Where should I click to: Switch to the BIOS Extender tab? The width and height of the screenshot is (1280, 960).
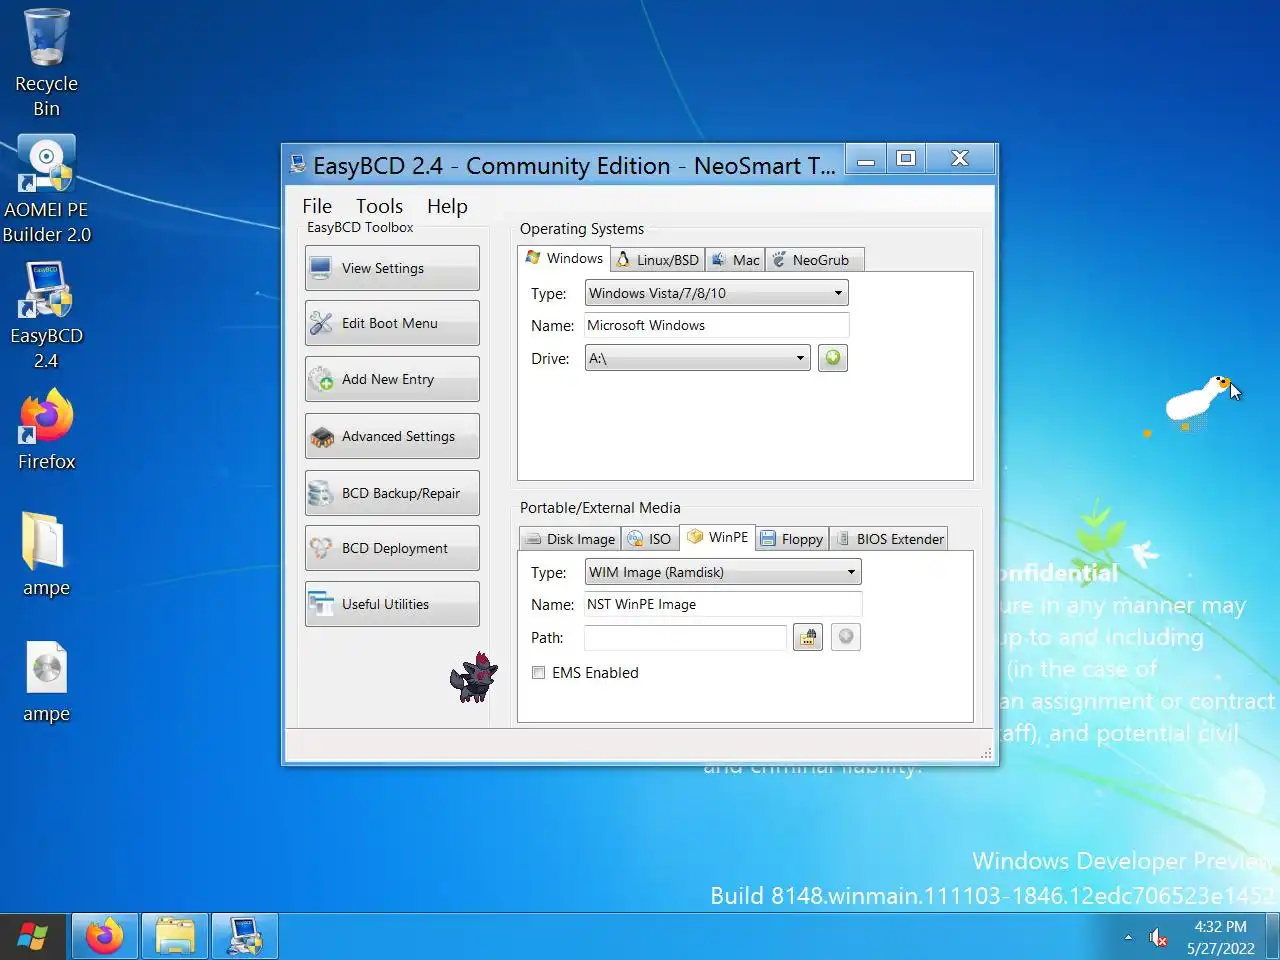click(x=888, y=539)
